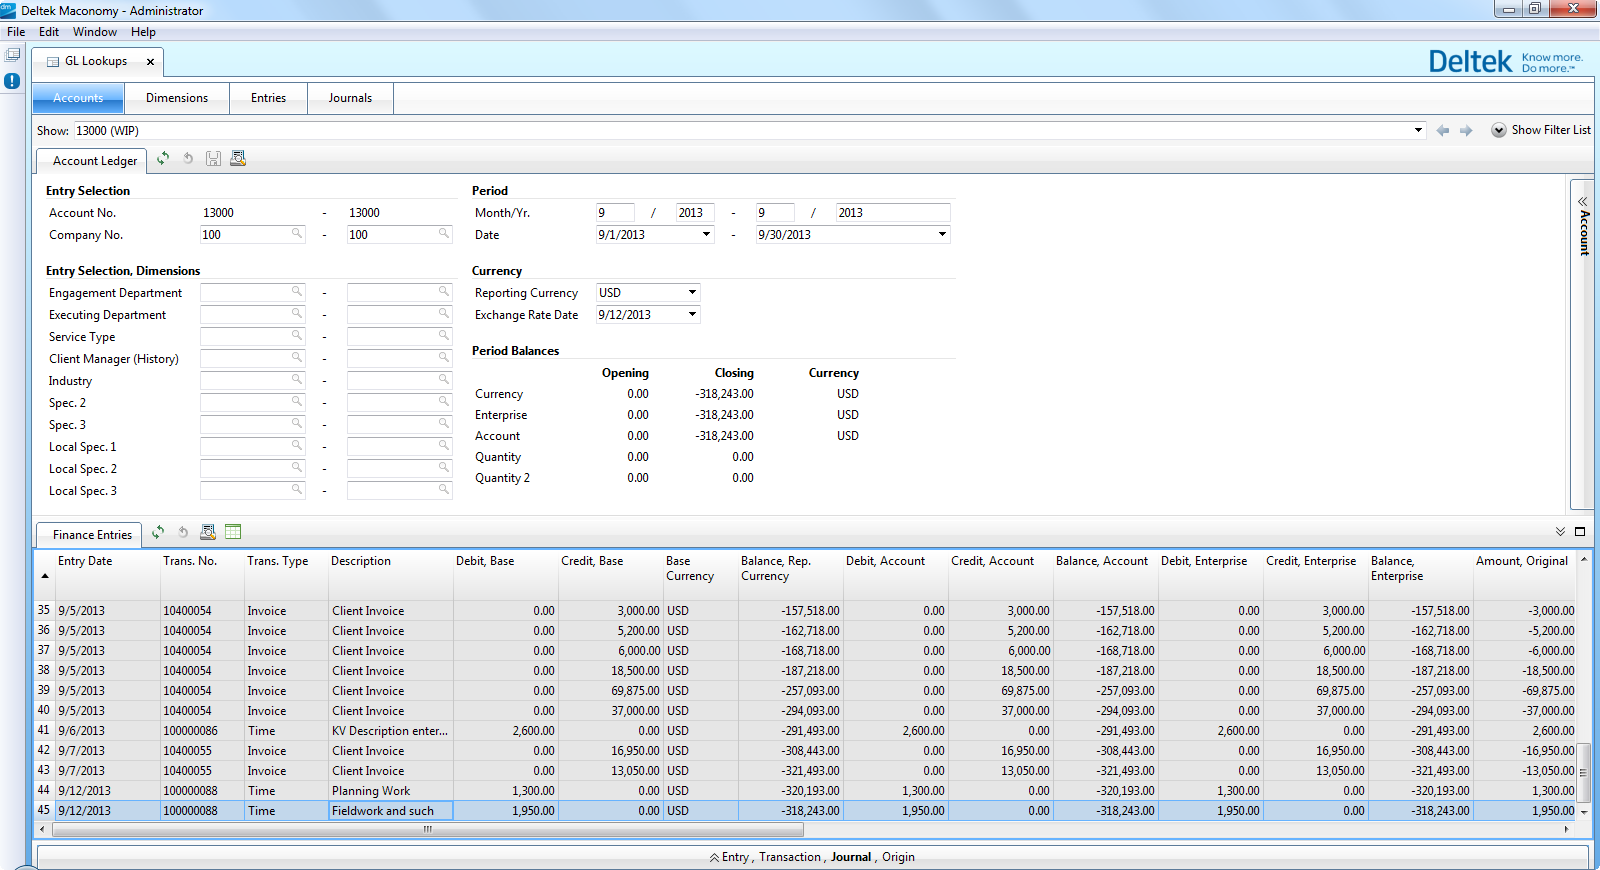Switch to the Journals tab

click(350, 98)
